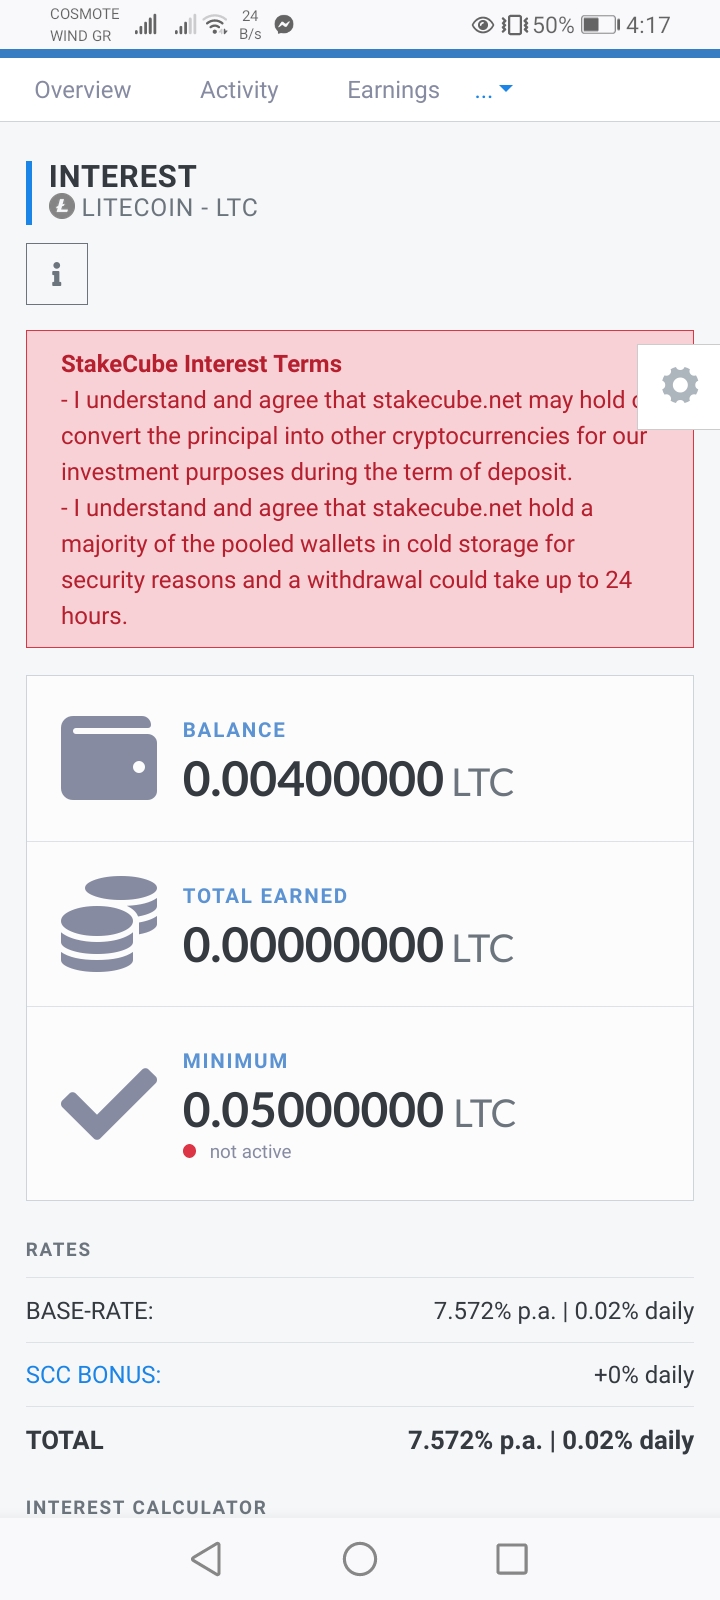The image size is (720, 1600).
Task: Tap the Litecoin logo icon
Action: click(x=62, y=207)
